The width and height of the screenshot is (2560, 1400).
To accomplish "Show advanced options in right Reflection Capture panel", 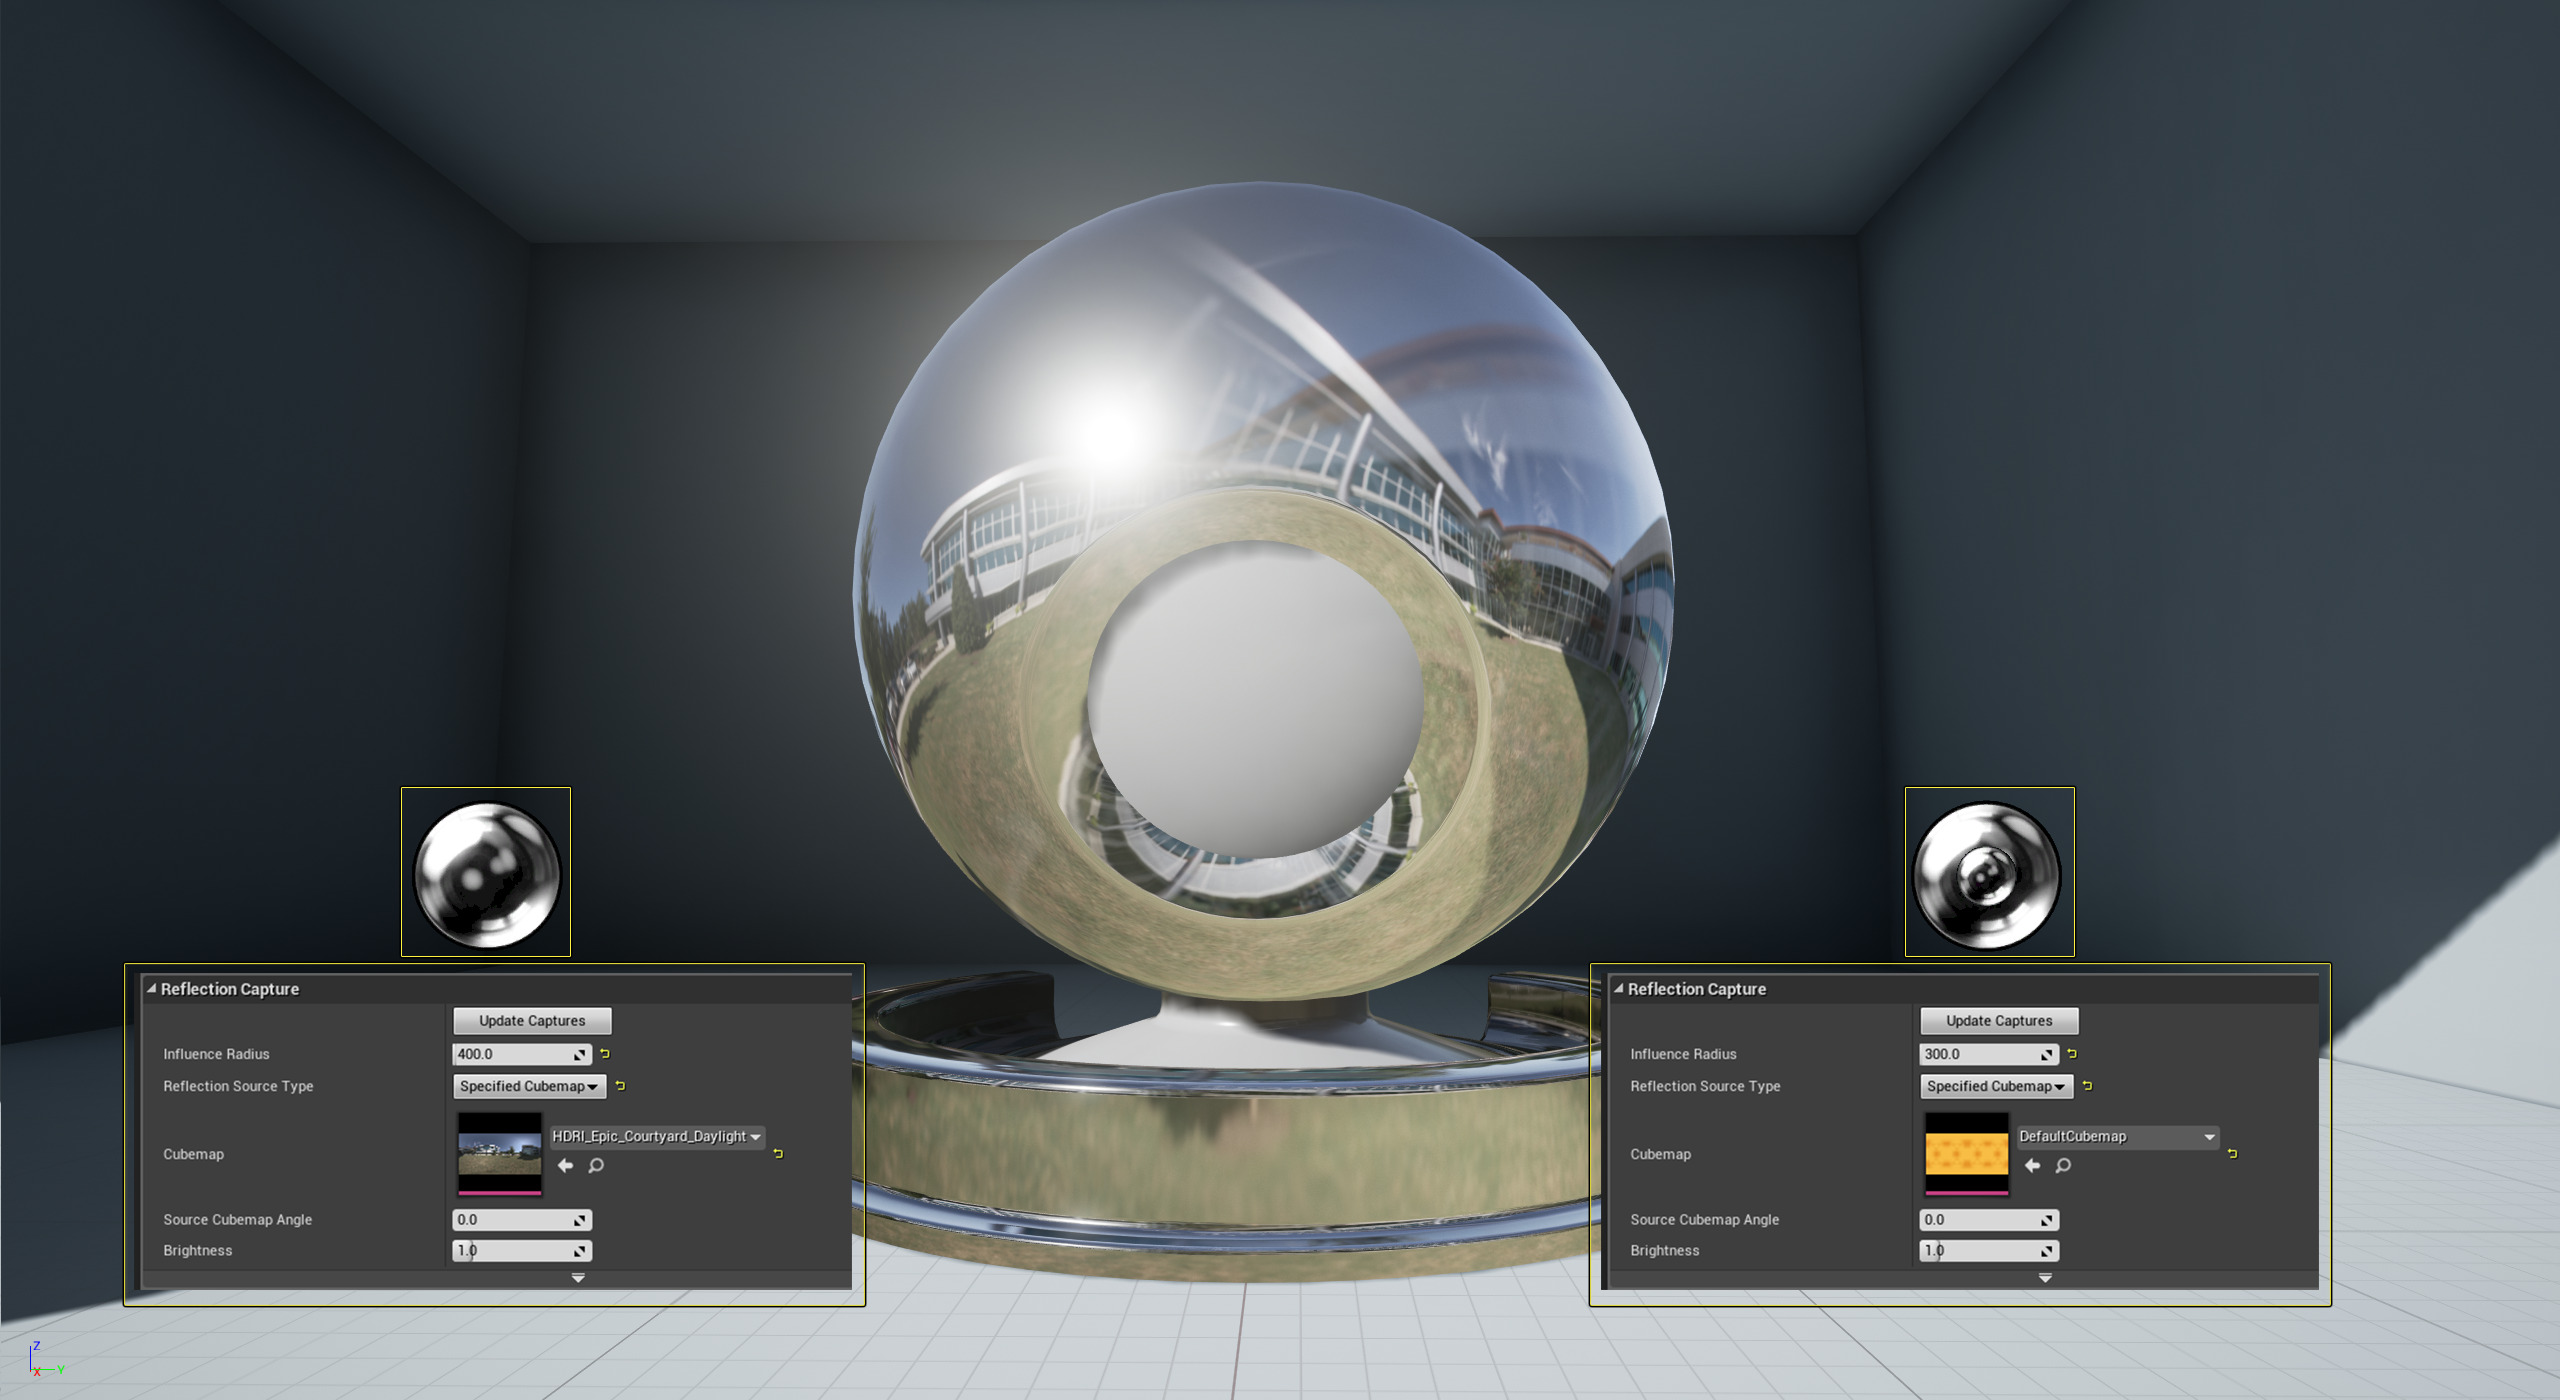I will (x=2045, y=1278).
